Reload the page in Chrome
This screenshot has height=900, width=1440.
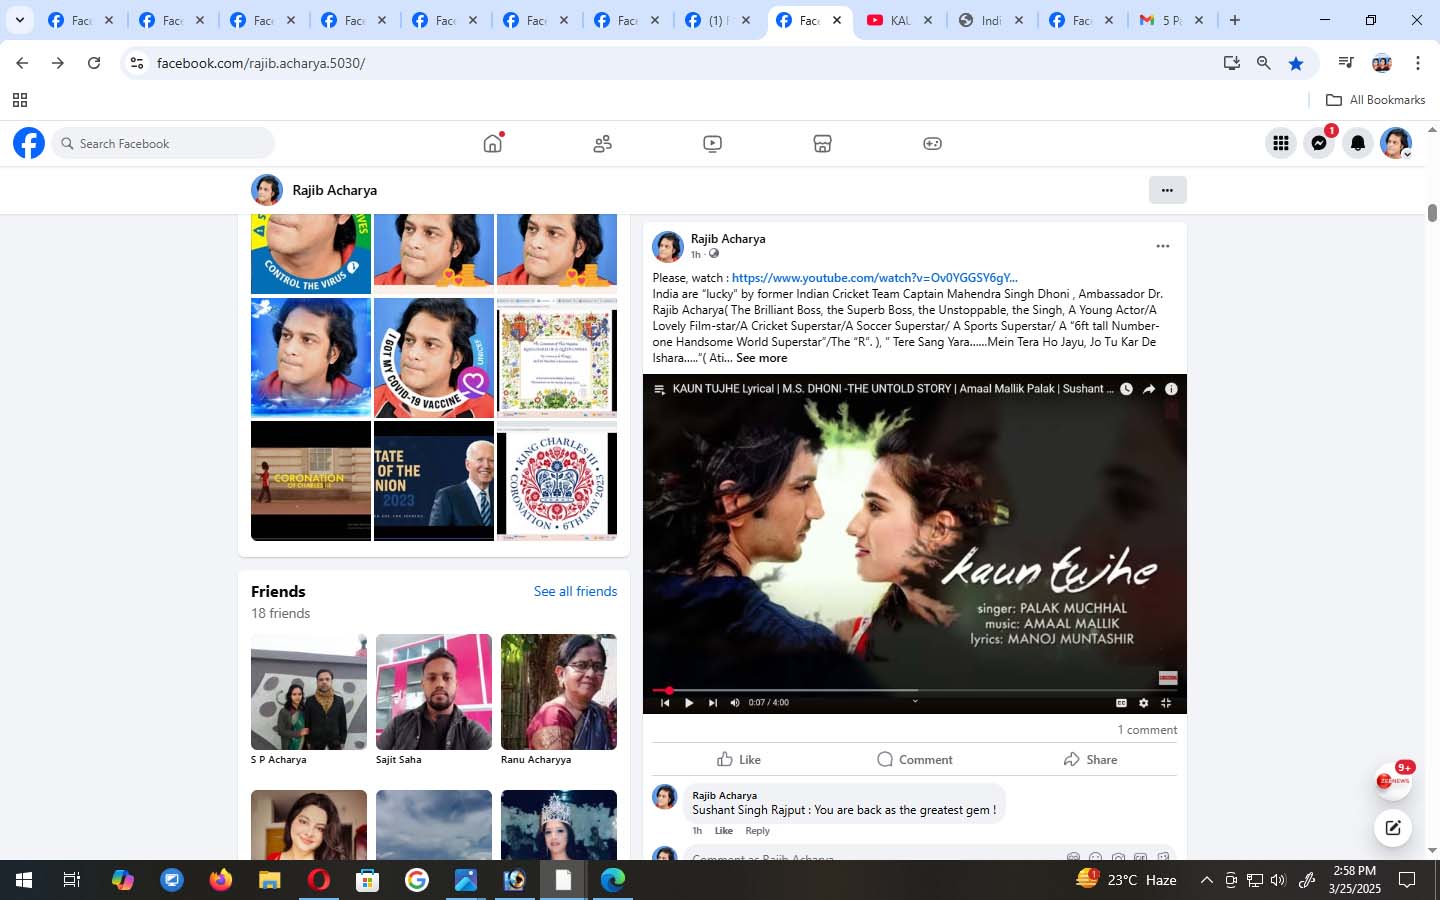pos(94,63)
